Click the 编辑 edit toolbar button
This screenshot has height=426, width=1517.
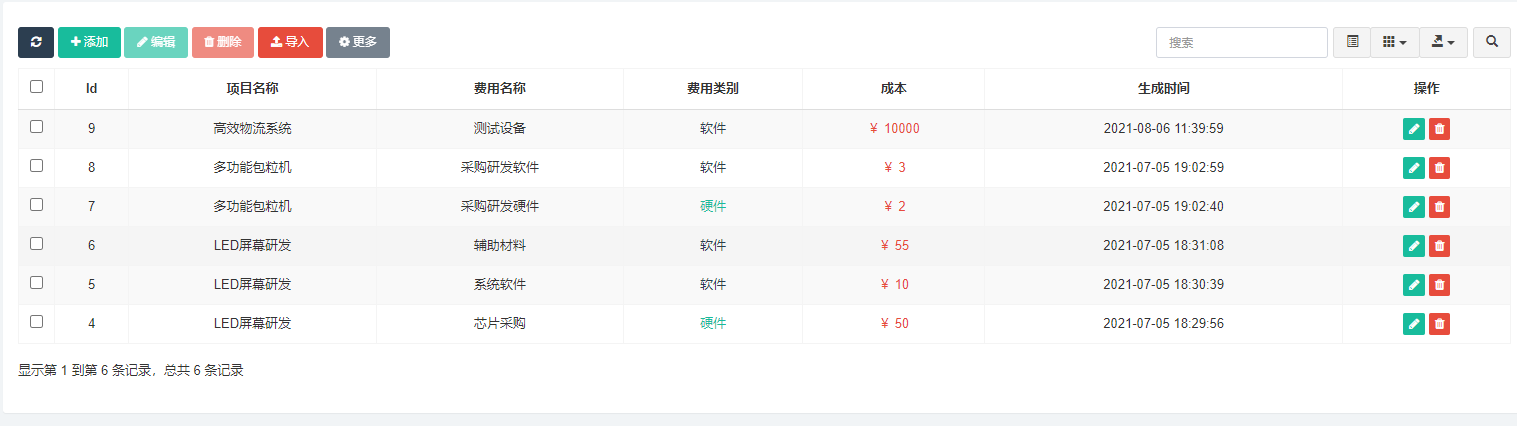(x=155, y=42)
